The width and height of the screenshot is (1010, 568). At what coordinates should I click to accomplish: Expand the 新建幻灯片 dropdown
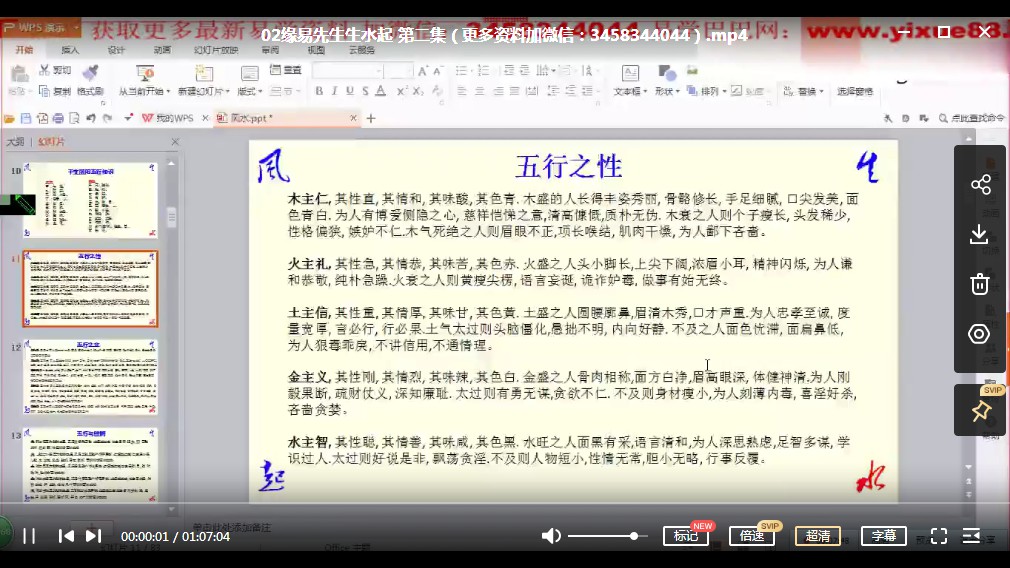[201, 91]
